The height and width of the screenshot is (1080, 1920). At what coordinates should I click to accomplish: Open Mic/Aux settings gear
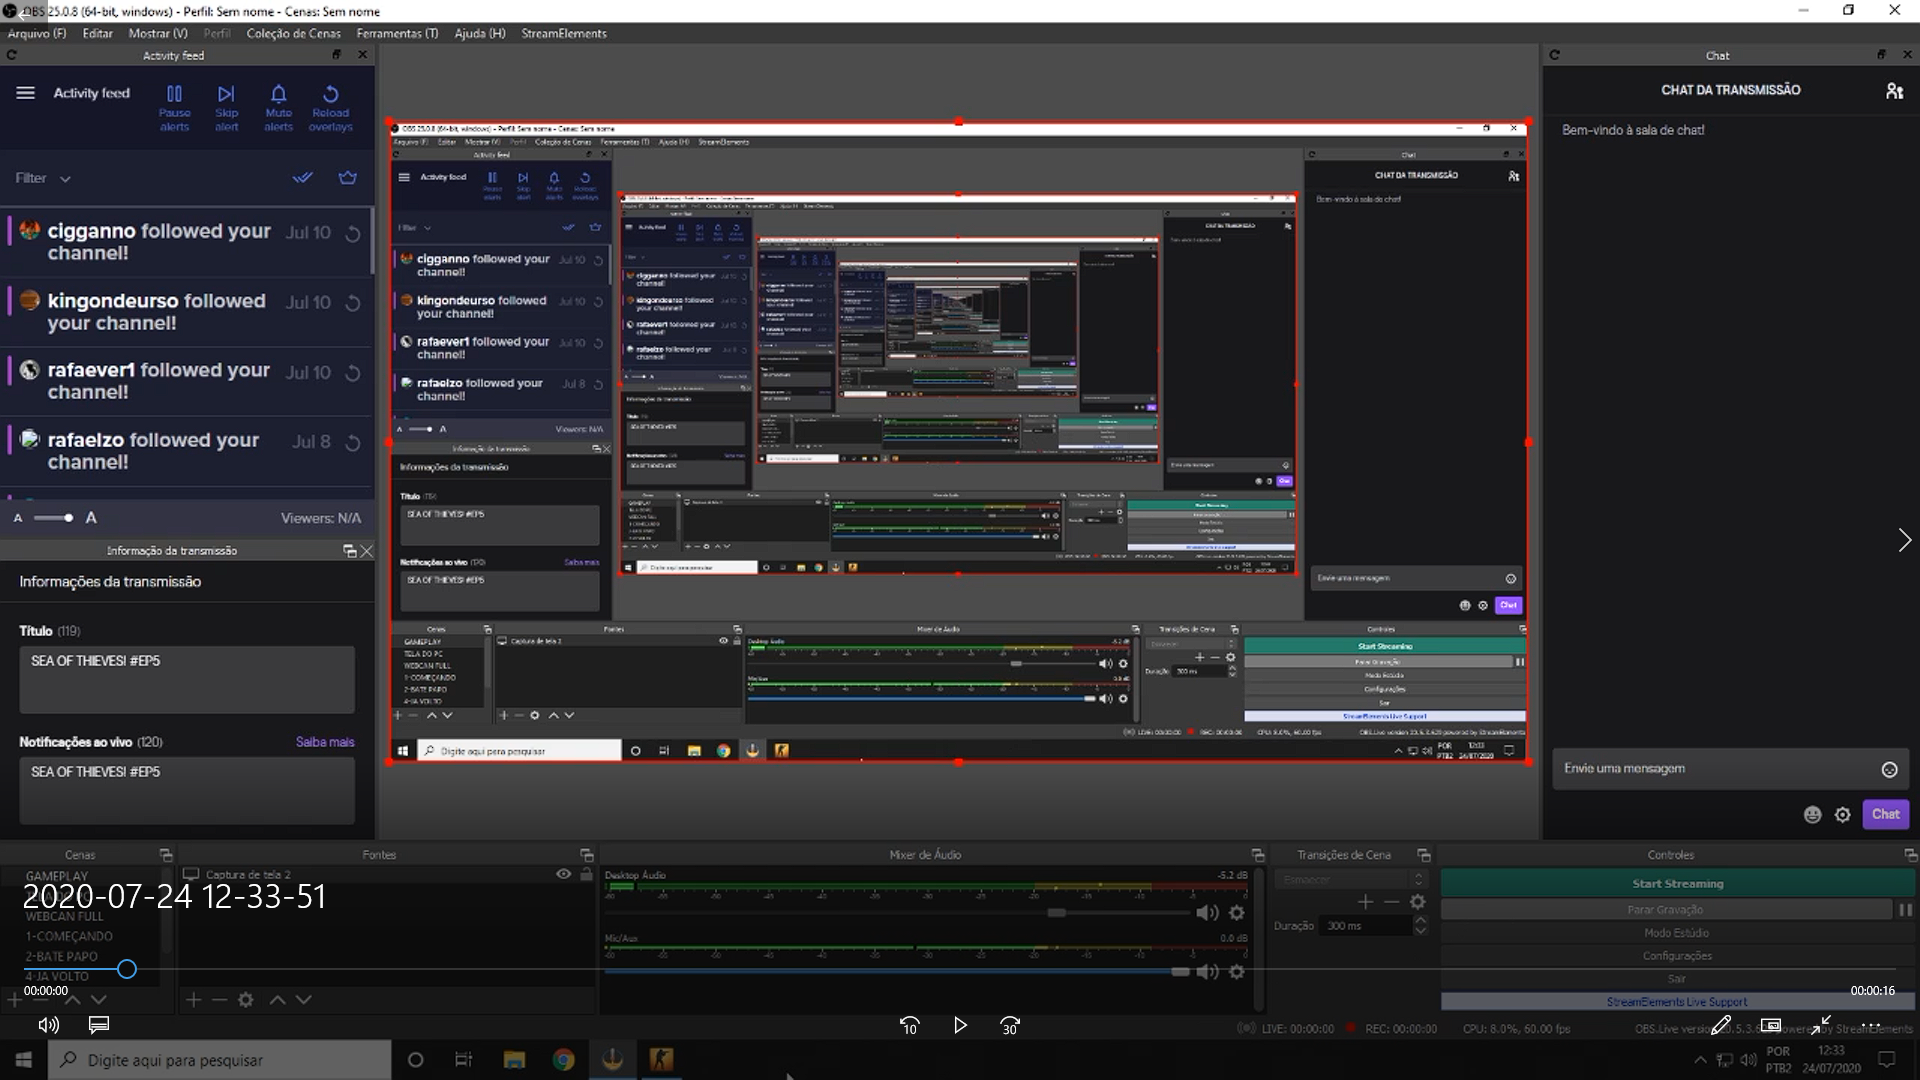1236,972
